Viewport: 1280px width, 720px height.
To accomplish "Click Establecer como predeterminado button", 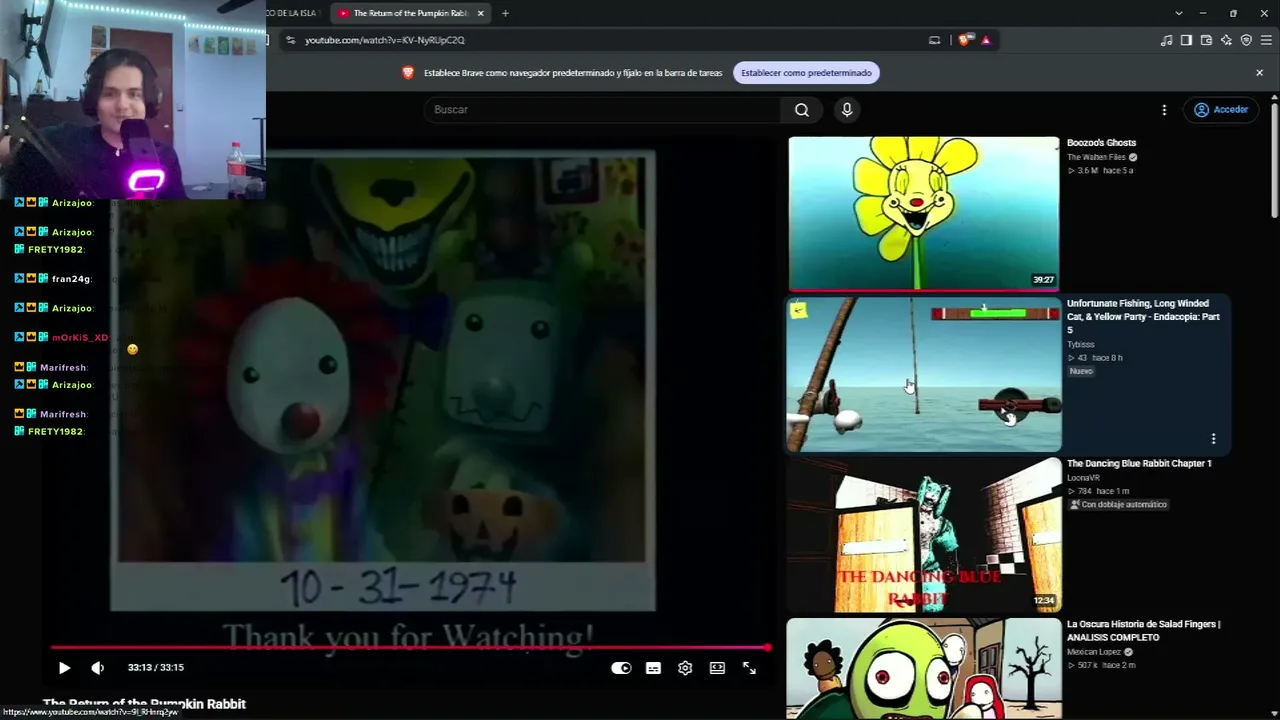I will click(x=806, y=73).
